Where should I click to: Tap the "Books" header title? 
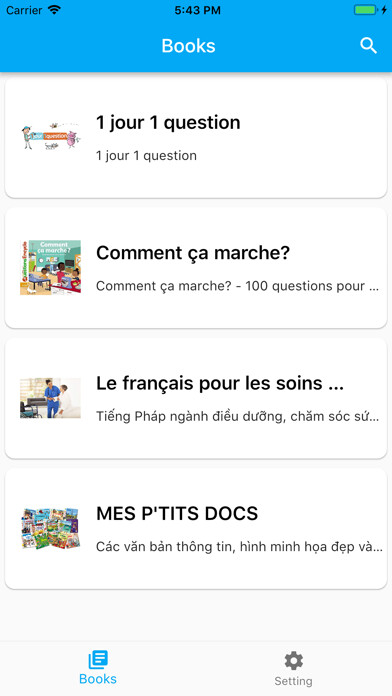pyautogui.click(x=189, y=46)
